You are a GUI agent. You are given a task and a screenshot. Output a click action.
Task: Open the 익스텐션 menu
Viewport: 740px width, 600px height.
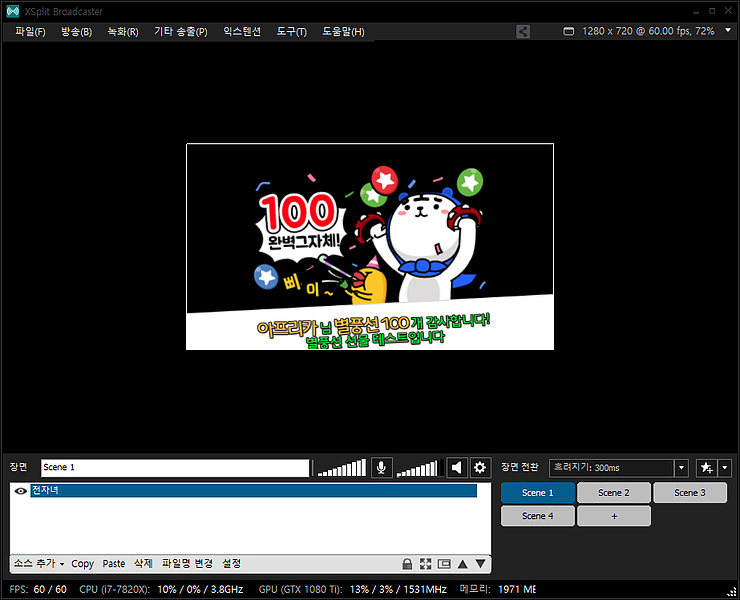click(x=242, y=32)
